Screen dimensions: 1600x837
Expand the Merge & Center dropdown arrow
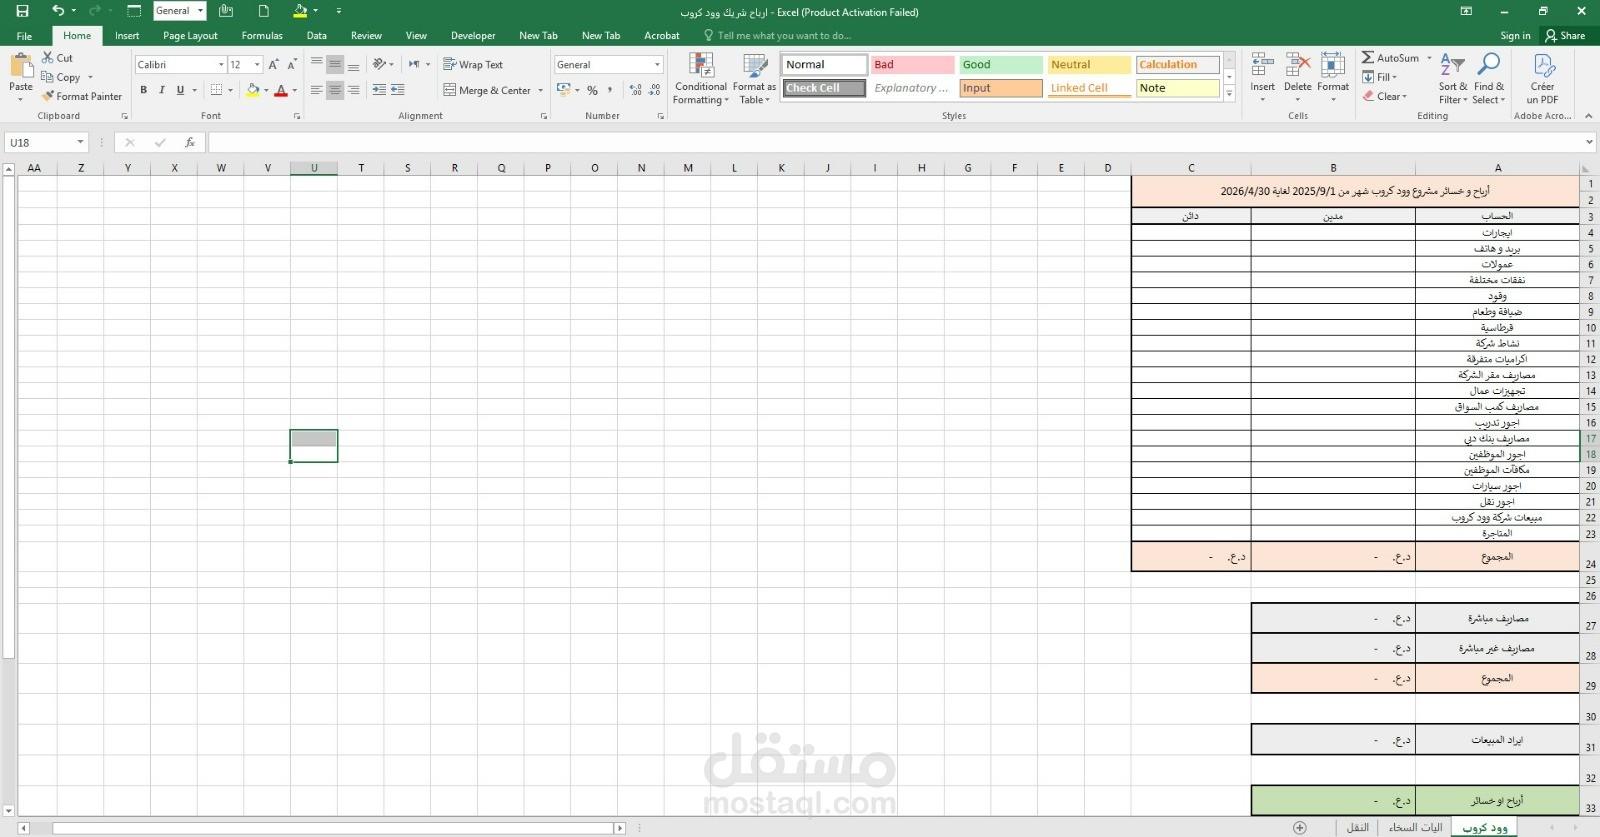point(541,90)
